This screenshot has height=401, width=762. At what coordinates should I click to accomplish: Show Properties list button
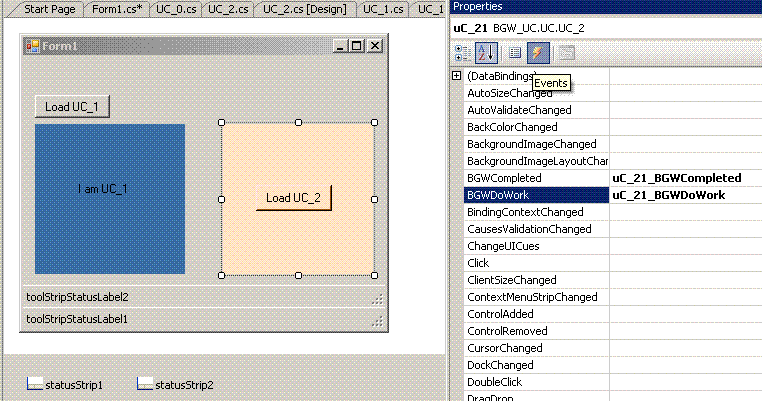(515, 53)
